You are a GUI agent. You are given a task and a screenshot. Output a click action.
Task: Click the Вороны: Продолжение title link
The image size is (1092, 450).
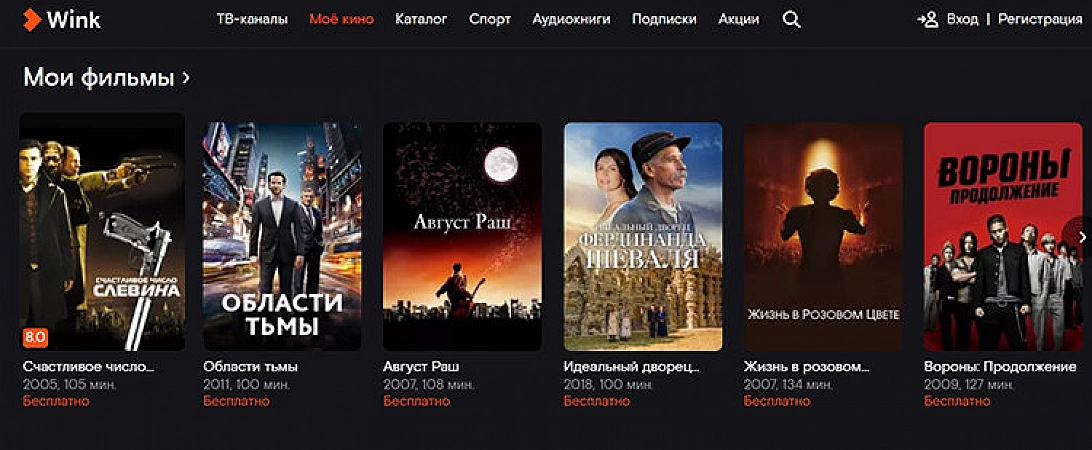pos(1000,366)
